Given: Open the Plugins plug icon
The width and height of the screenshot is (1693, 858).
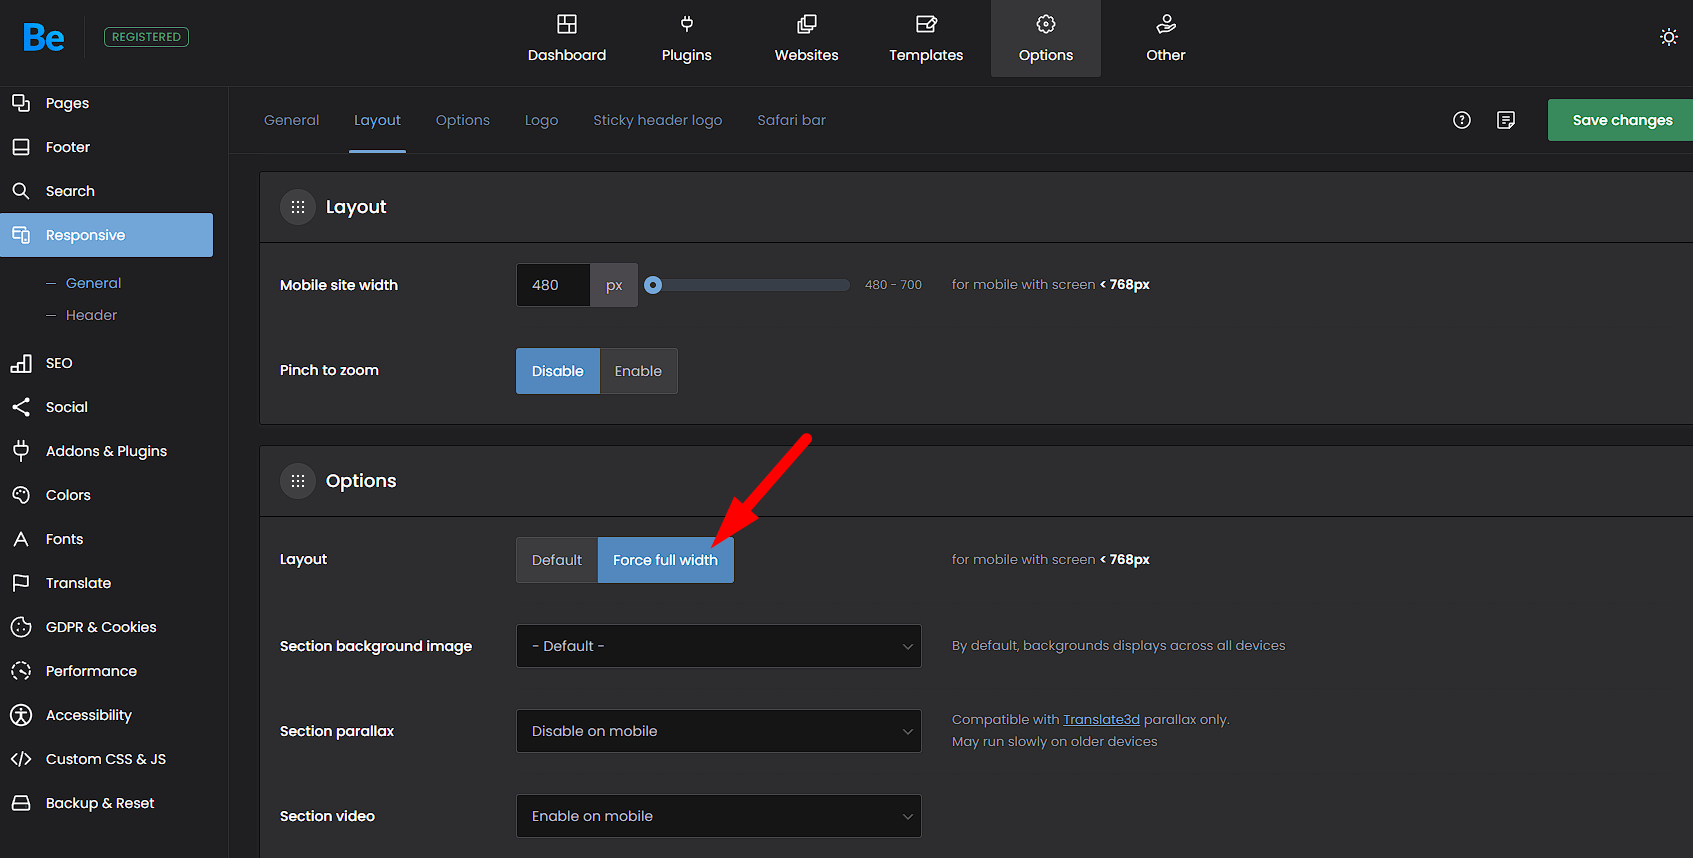Looking at the screenshot, I should click(687, 24).
